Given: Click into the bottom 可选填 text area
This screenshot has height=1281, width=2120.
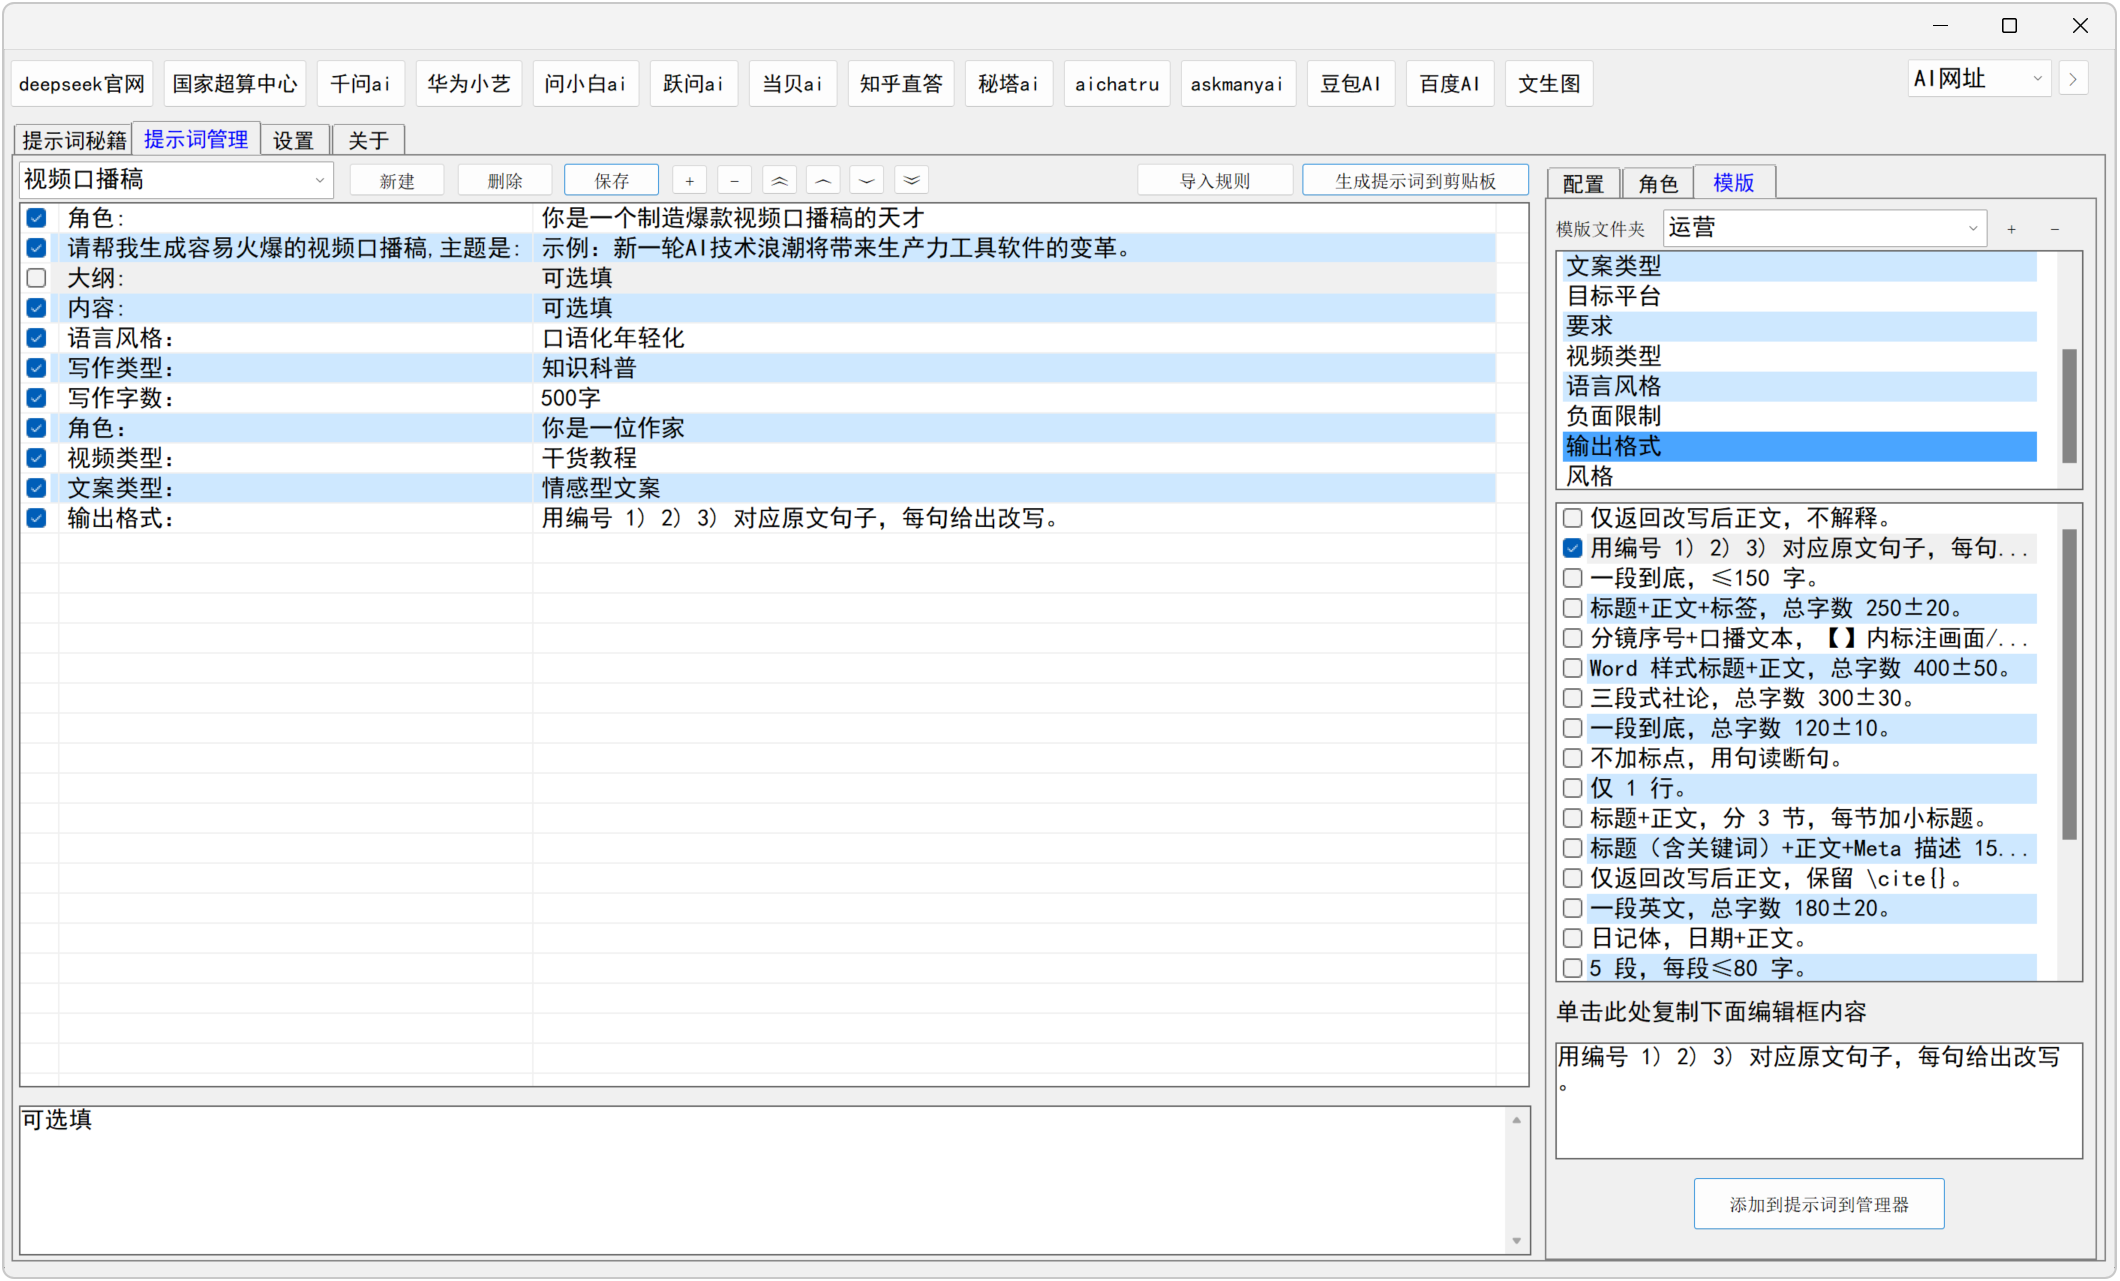Looking at the screenshot, I should pyautogui.click(x=765, y=1180).
